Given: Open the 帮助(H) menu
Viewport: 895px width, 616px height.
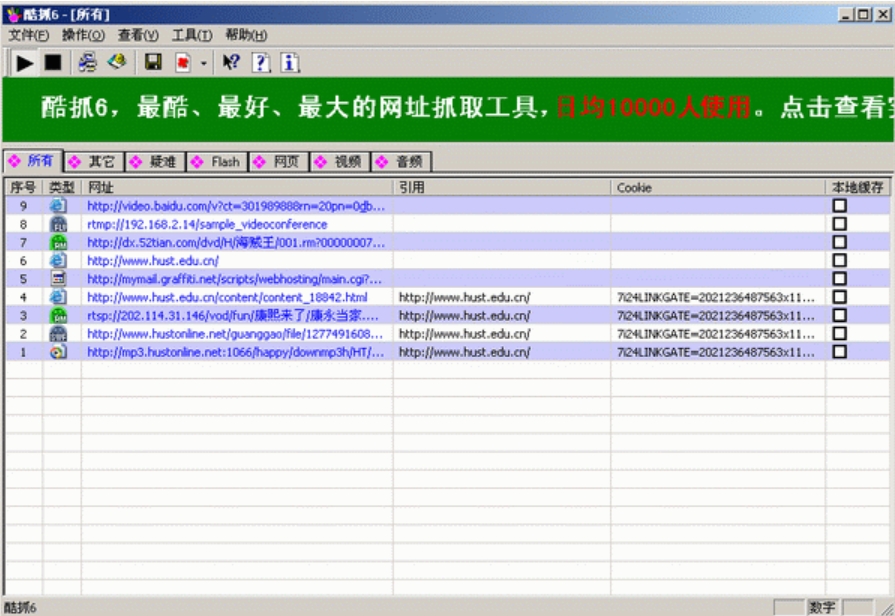Looking at the screenshot, I should coord(246,35).
